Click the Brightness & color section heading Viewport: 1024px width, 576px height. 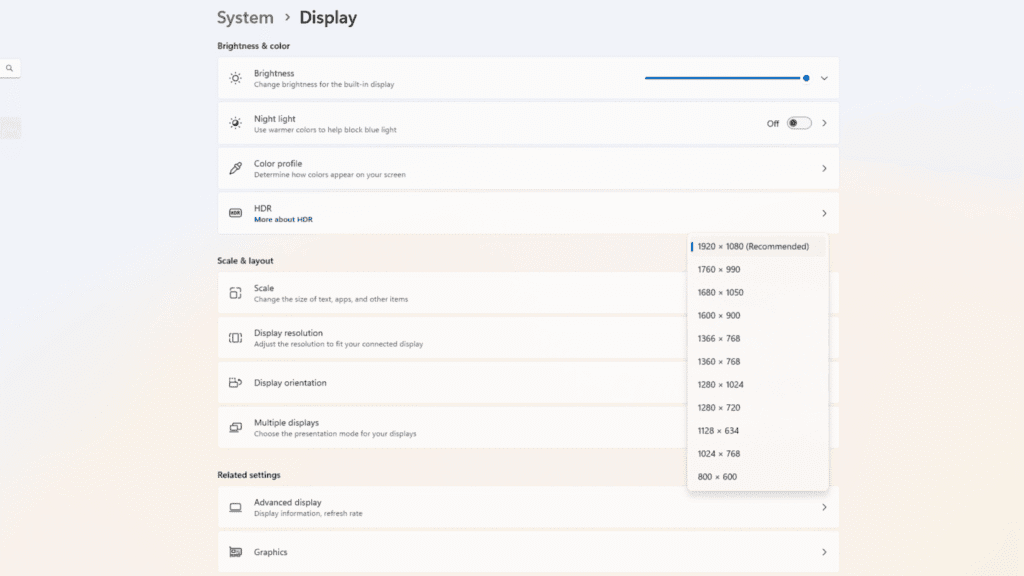[253, 46]
